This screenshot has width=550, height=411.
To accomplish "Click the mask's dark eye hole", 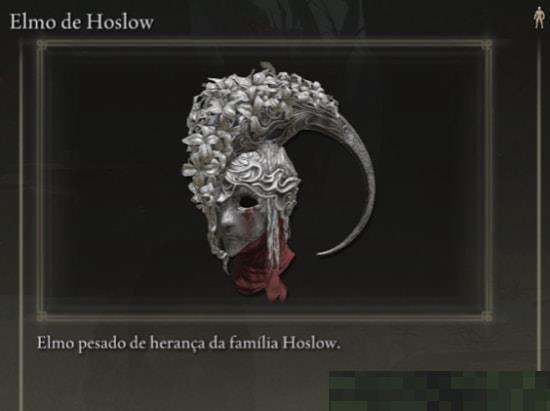I will tap(248, 201).
